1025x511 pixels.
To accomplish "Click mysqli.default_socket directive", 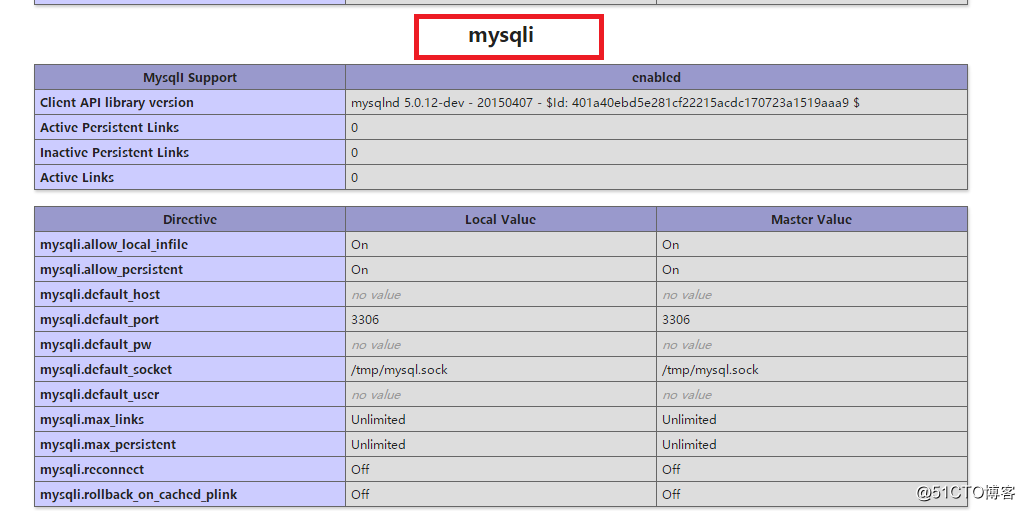I will 106,369.
